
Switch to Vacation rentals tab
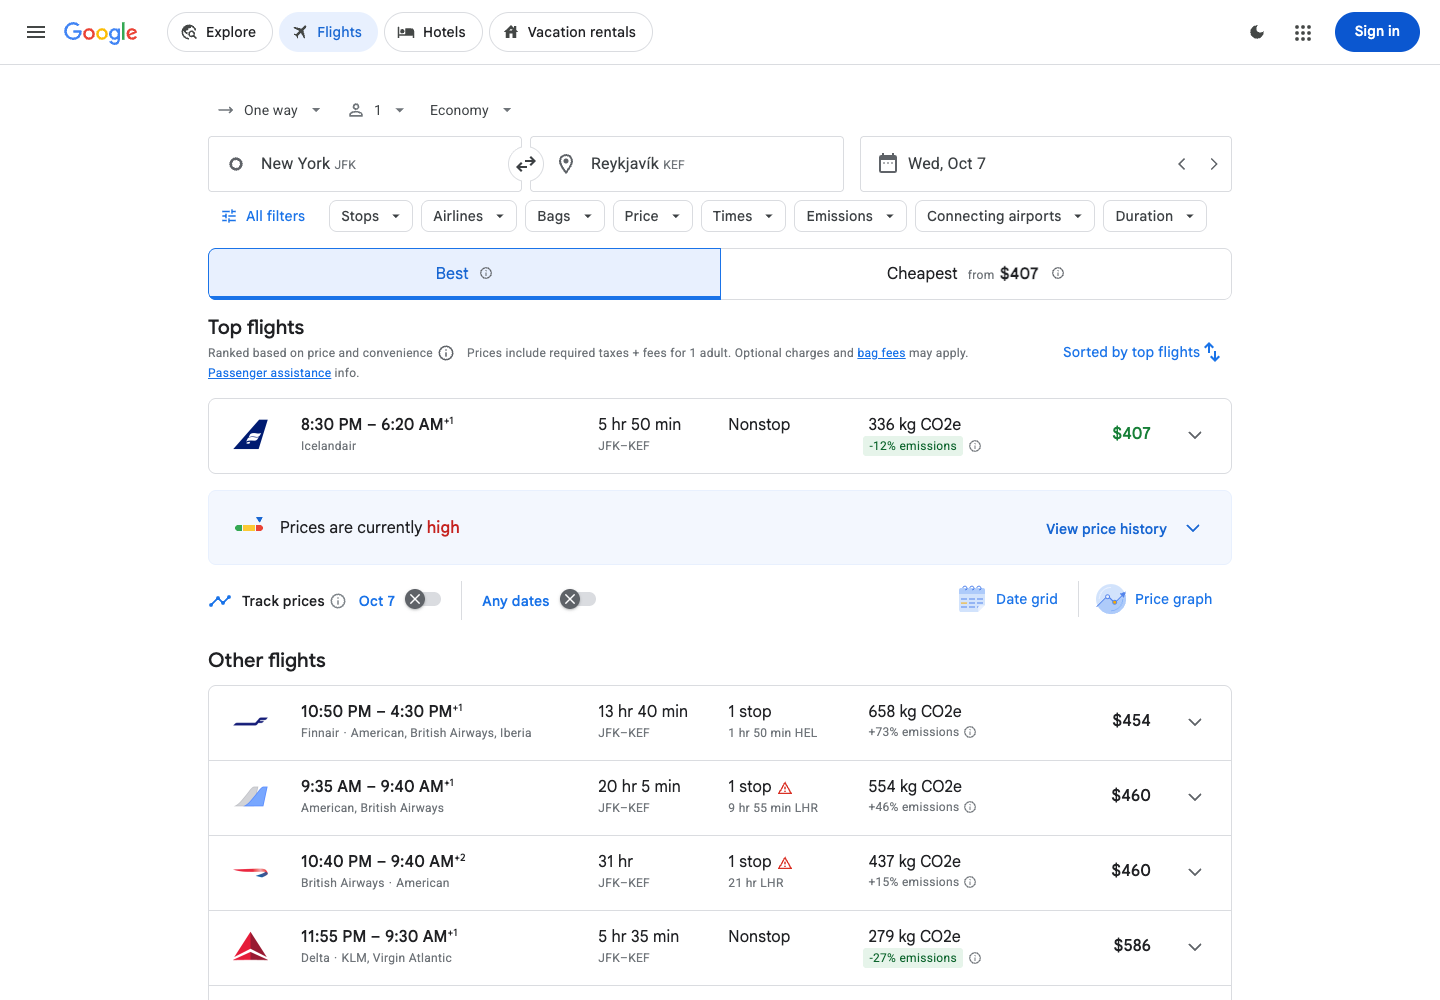tap(571, 32)
